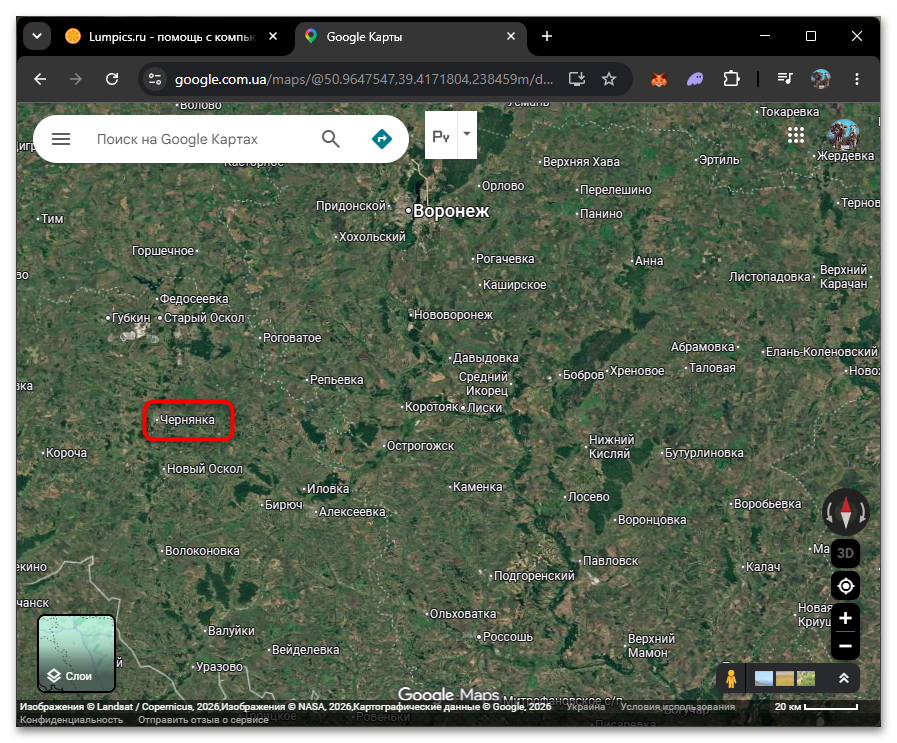Select the Pegman Street View icon

pos(731,678)
